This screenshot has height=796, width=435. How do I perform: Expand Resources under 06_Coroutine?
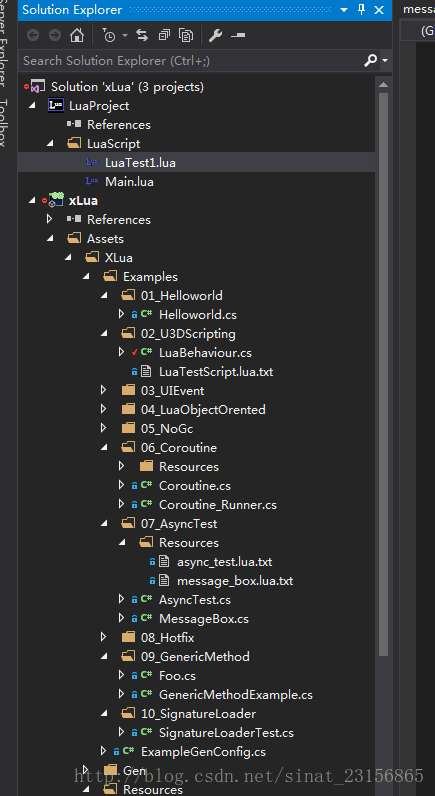click(121, 466)
